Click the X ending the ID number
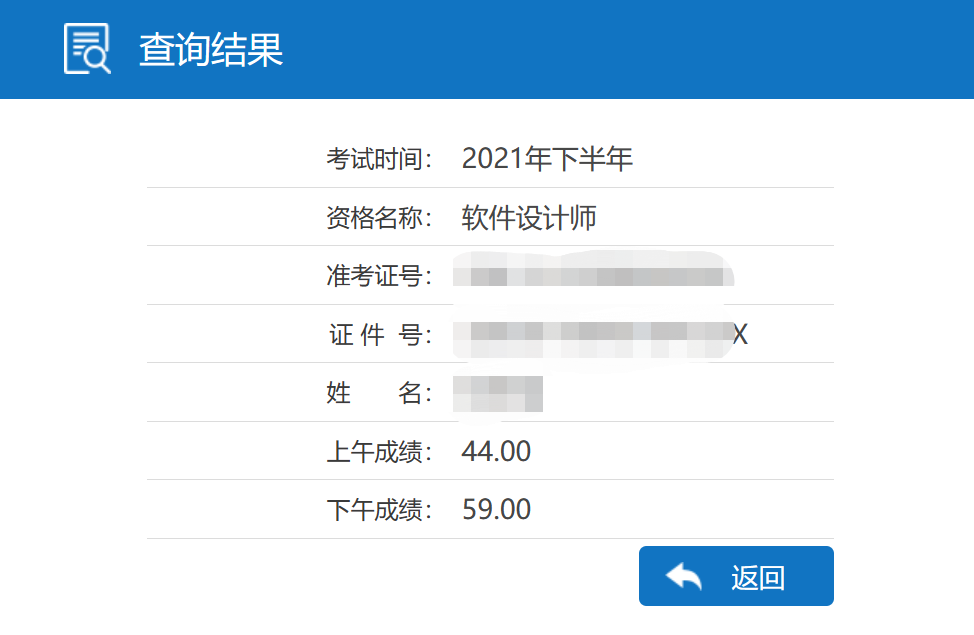Screen dimensions: 974x635 click(740, 335)
